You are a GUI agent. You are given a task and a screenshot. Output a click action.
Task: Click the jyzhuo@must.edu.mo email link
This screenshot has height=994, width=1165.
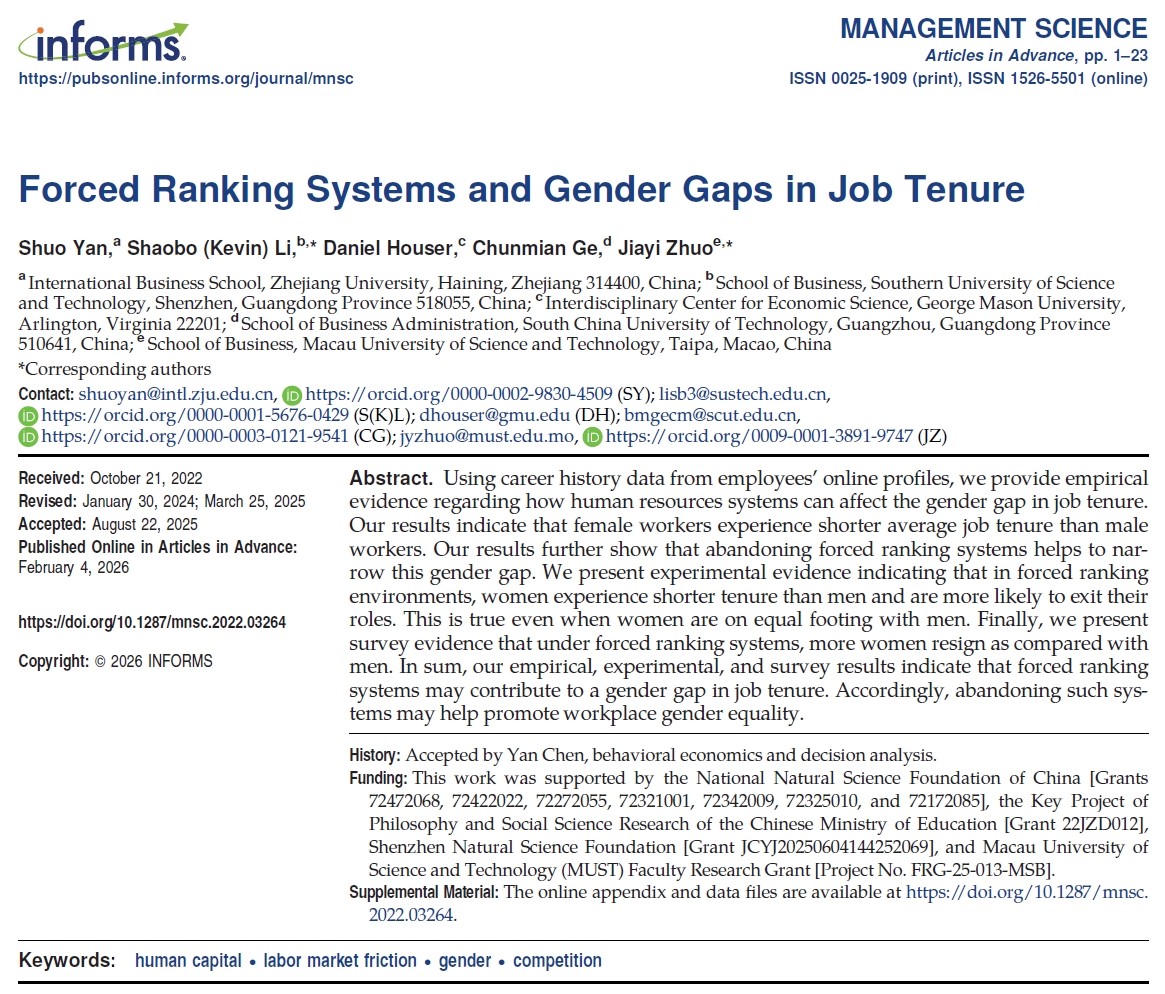coord(486,437)
